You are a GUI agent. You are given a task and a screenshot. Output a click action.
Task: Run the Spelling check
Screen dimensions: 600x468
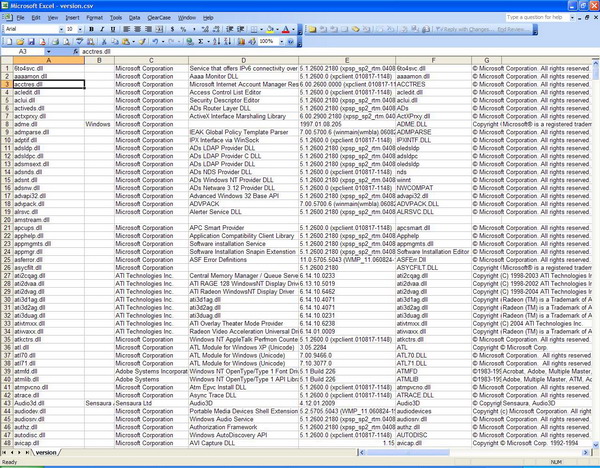click(80, 42)
